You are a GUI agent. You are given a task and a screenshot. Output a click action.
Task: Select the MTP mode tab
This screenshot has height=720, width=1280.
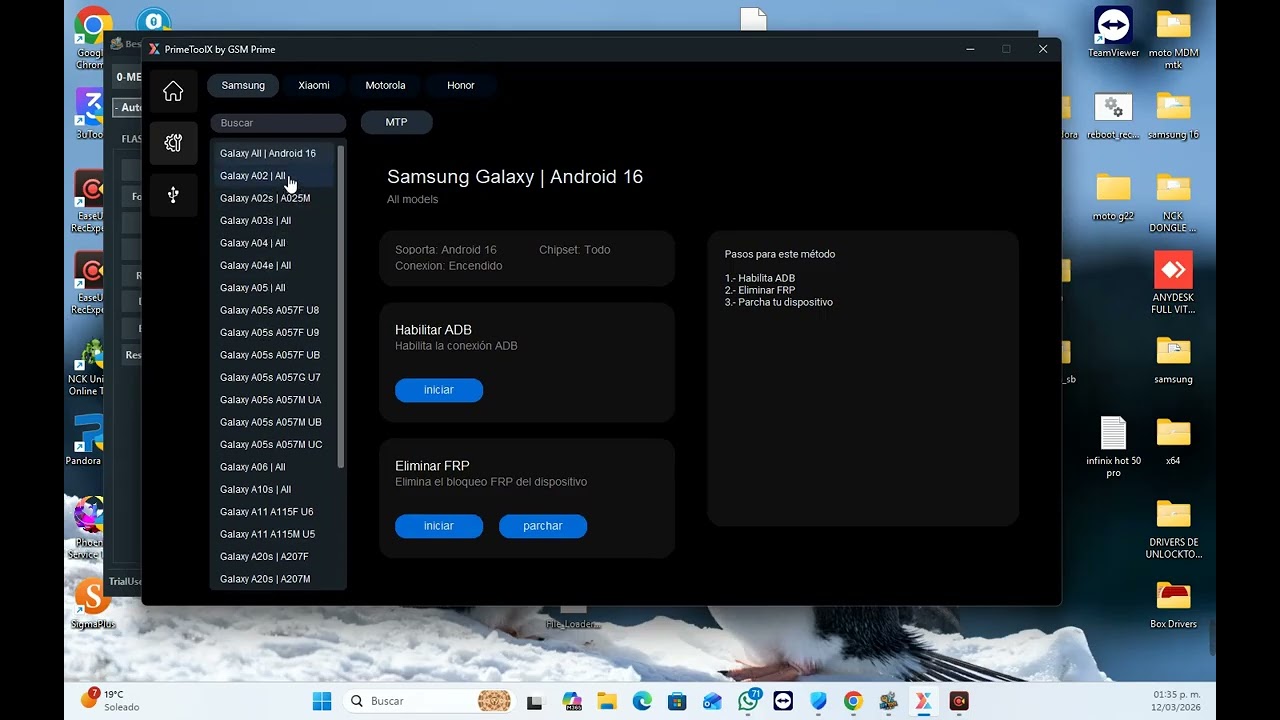click(x=397, y=122)
